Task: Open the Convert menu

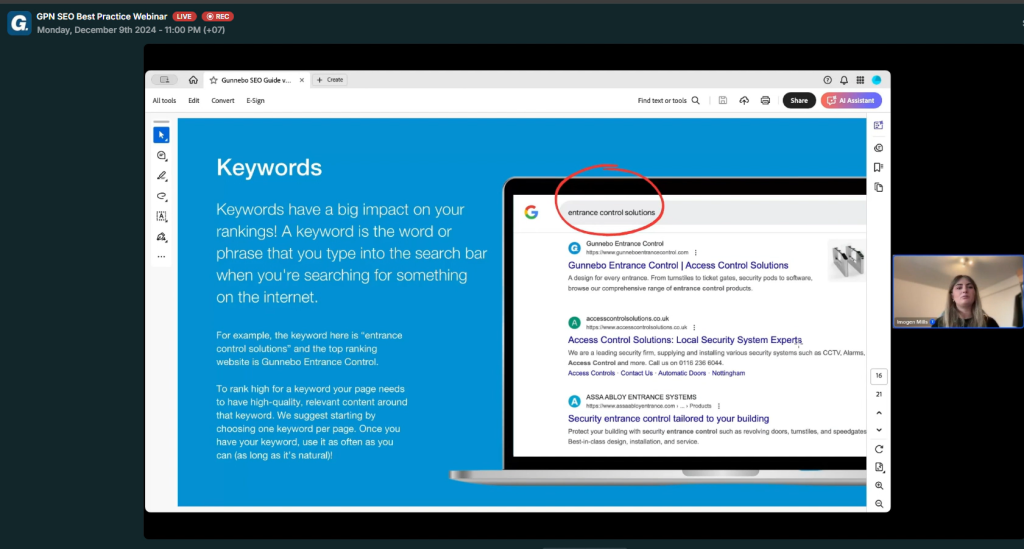Action: click(223, 101)
